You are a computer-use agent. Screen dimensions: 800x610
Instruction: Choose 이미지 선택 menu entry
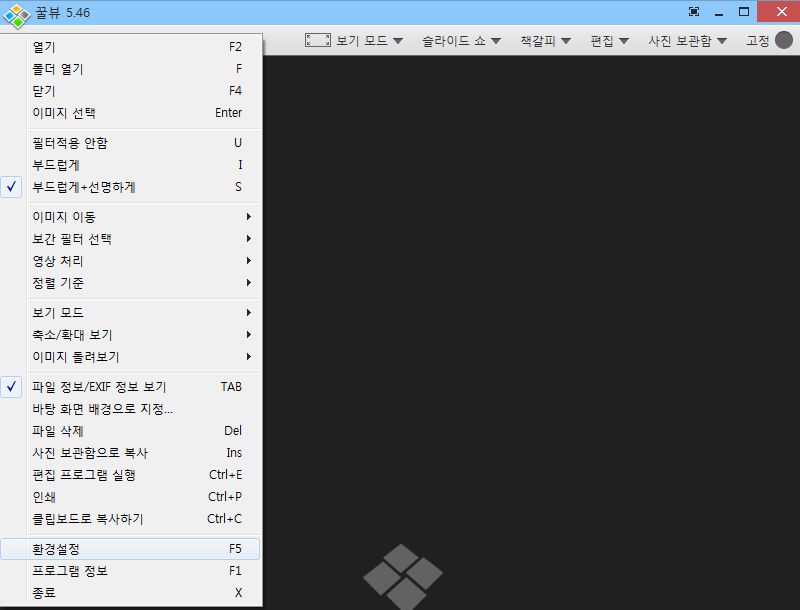131,113
